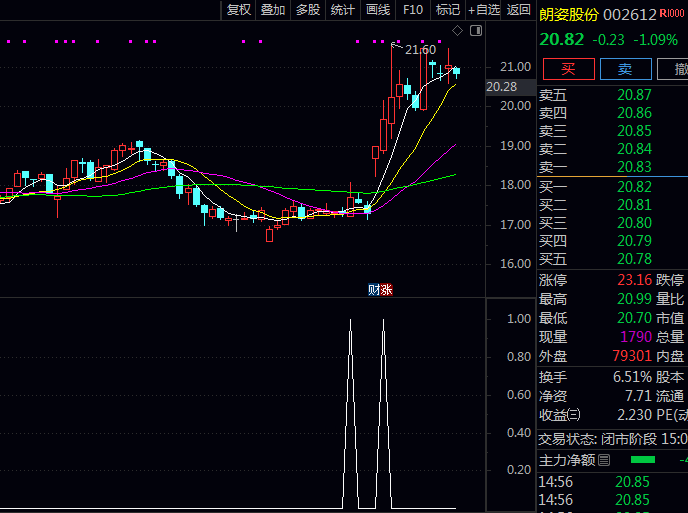The width and height of the screenshot is (688, 513).
Task: Click the blue 卖 sell button
Action: point(625,69)
